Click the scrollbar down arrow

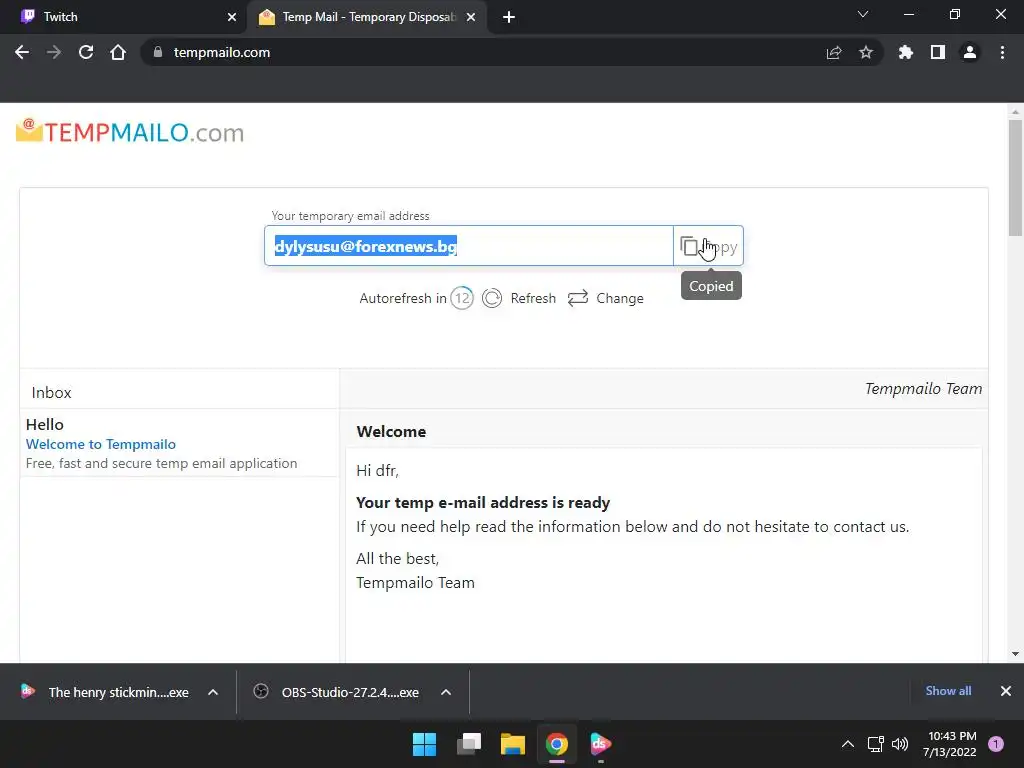[1015, 654]
